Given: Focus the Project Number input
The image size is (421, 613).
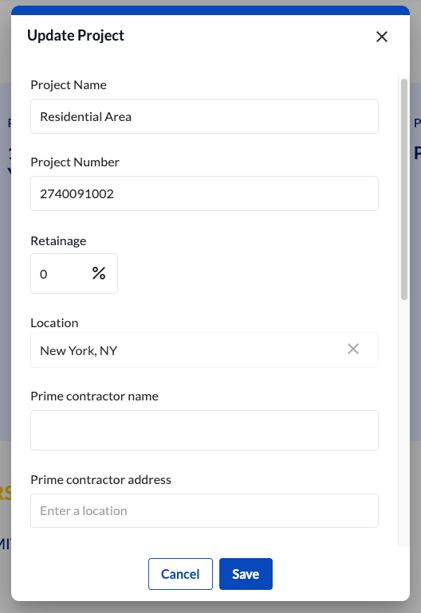Looking at the screenshot, I should [x=204, y=194].
